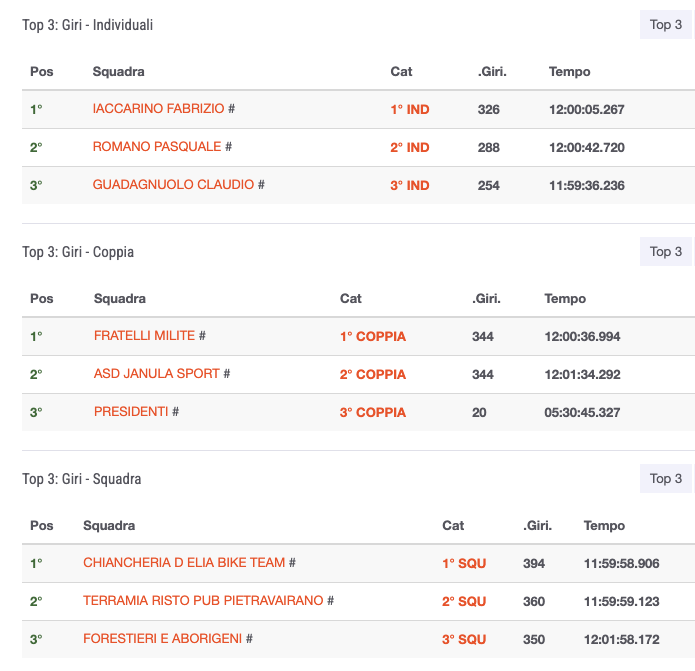The image size is (695, 671).
Task: Click the Tempo header in Individuali table
Action: (570, 71)
